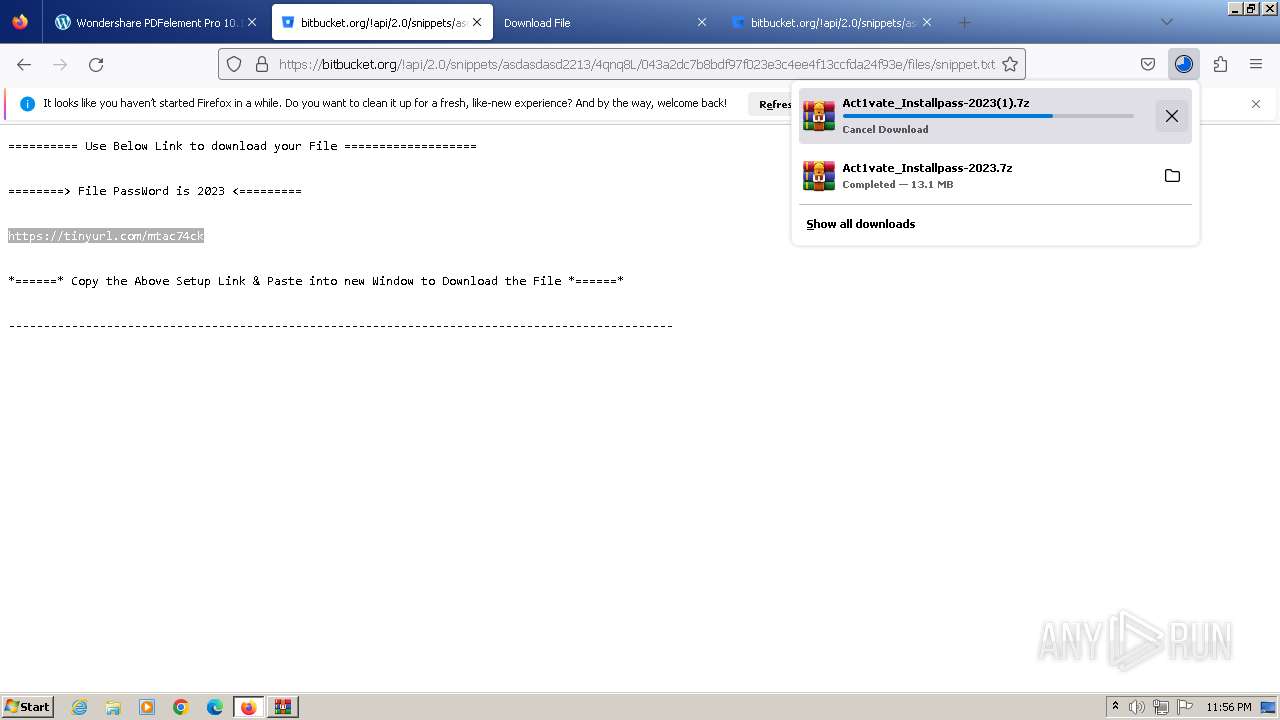Click the Firefox logo at top-left

pos(20,22)
